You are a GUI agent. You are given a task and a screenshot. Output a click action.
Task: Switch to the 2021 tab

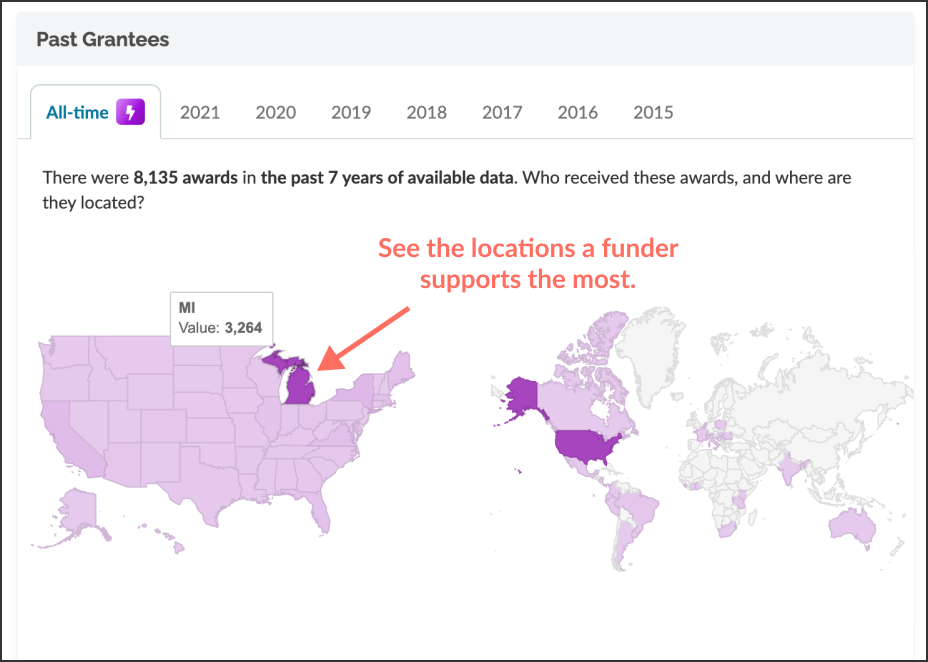click(x=200, y=112)
